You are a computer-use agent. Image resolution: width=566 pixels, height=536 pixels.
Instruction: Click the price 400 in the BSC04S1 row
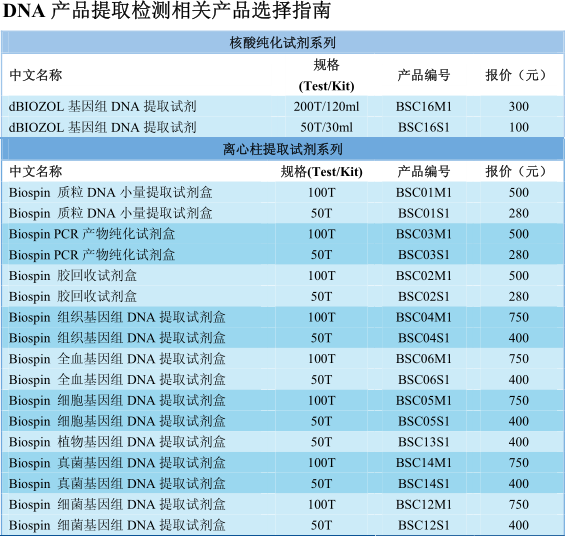[519, 338]
